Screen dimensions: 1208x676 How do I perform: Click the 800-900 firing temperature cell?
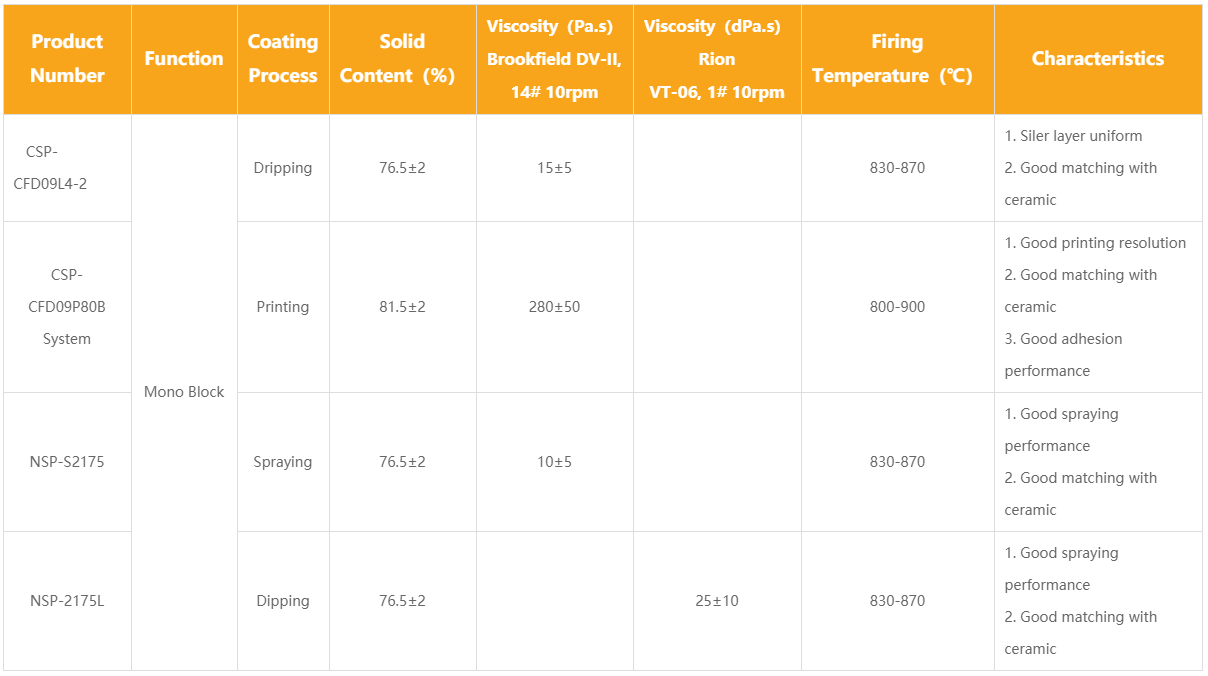click(897, 307)
